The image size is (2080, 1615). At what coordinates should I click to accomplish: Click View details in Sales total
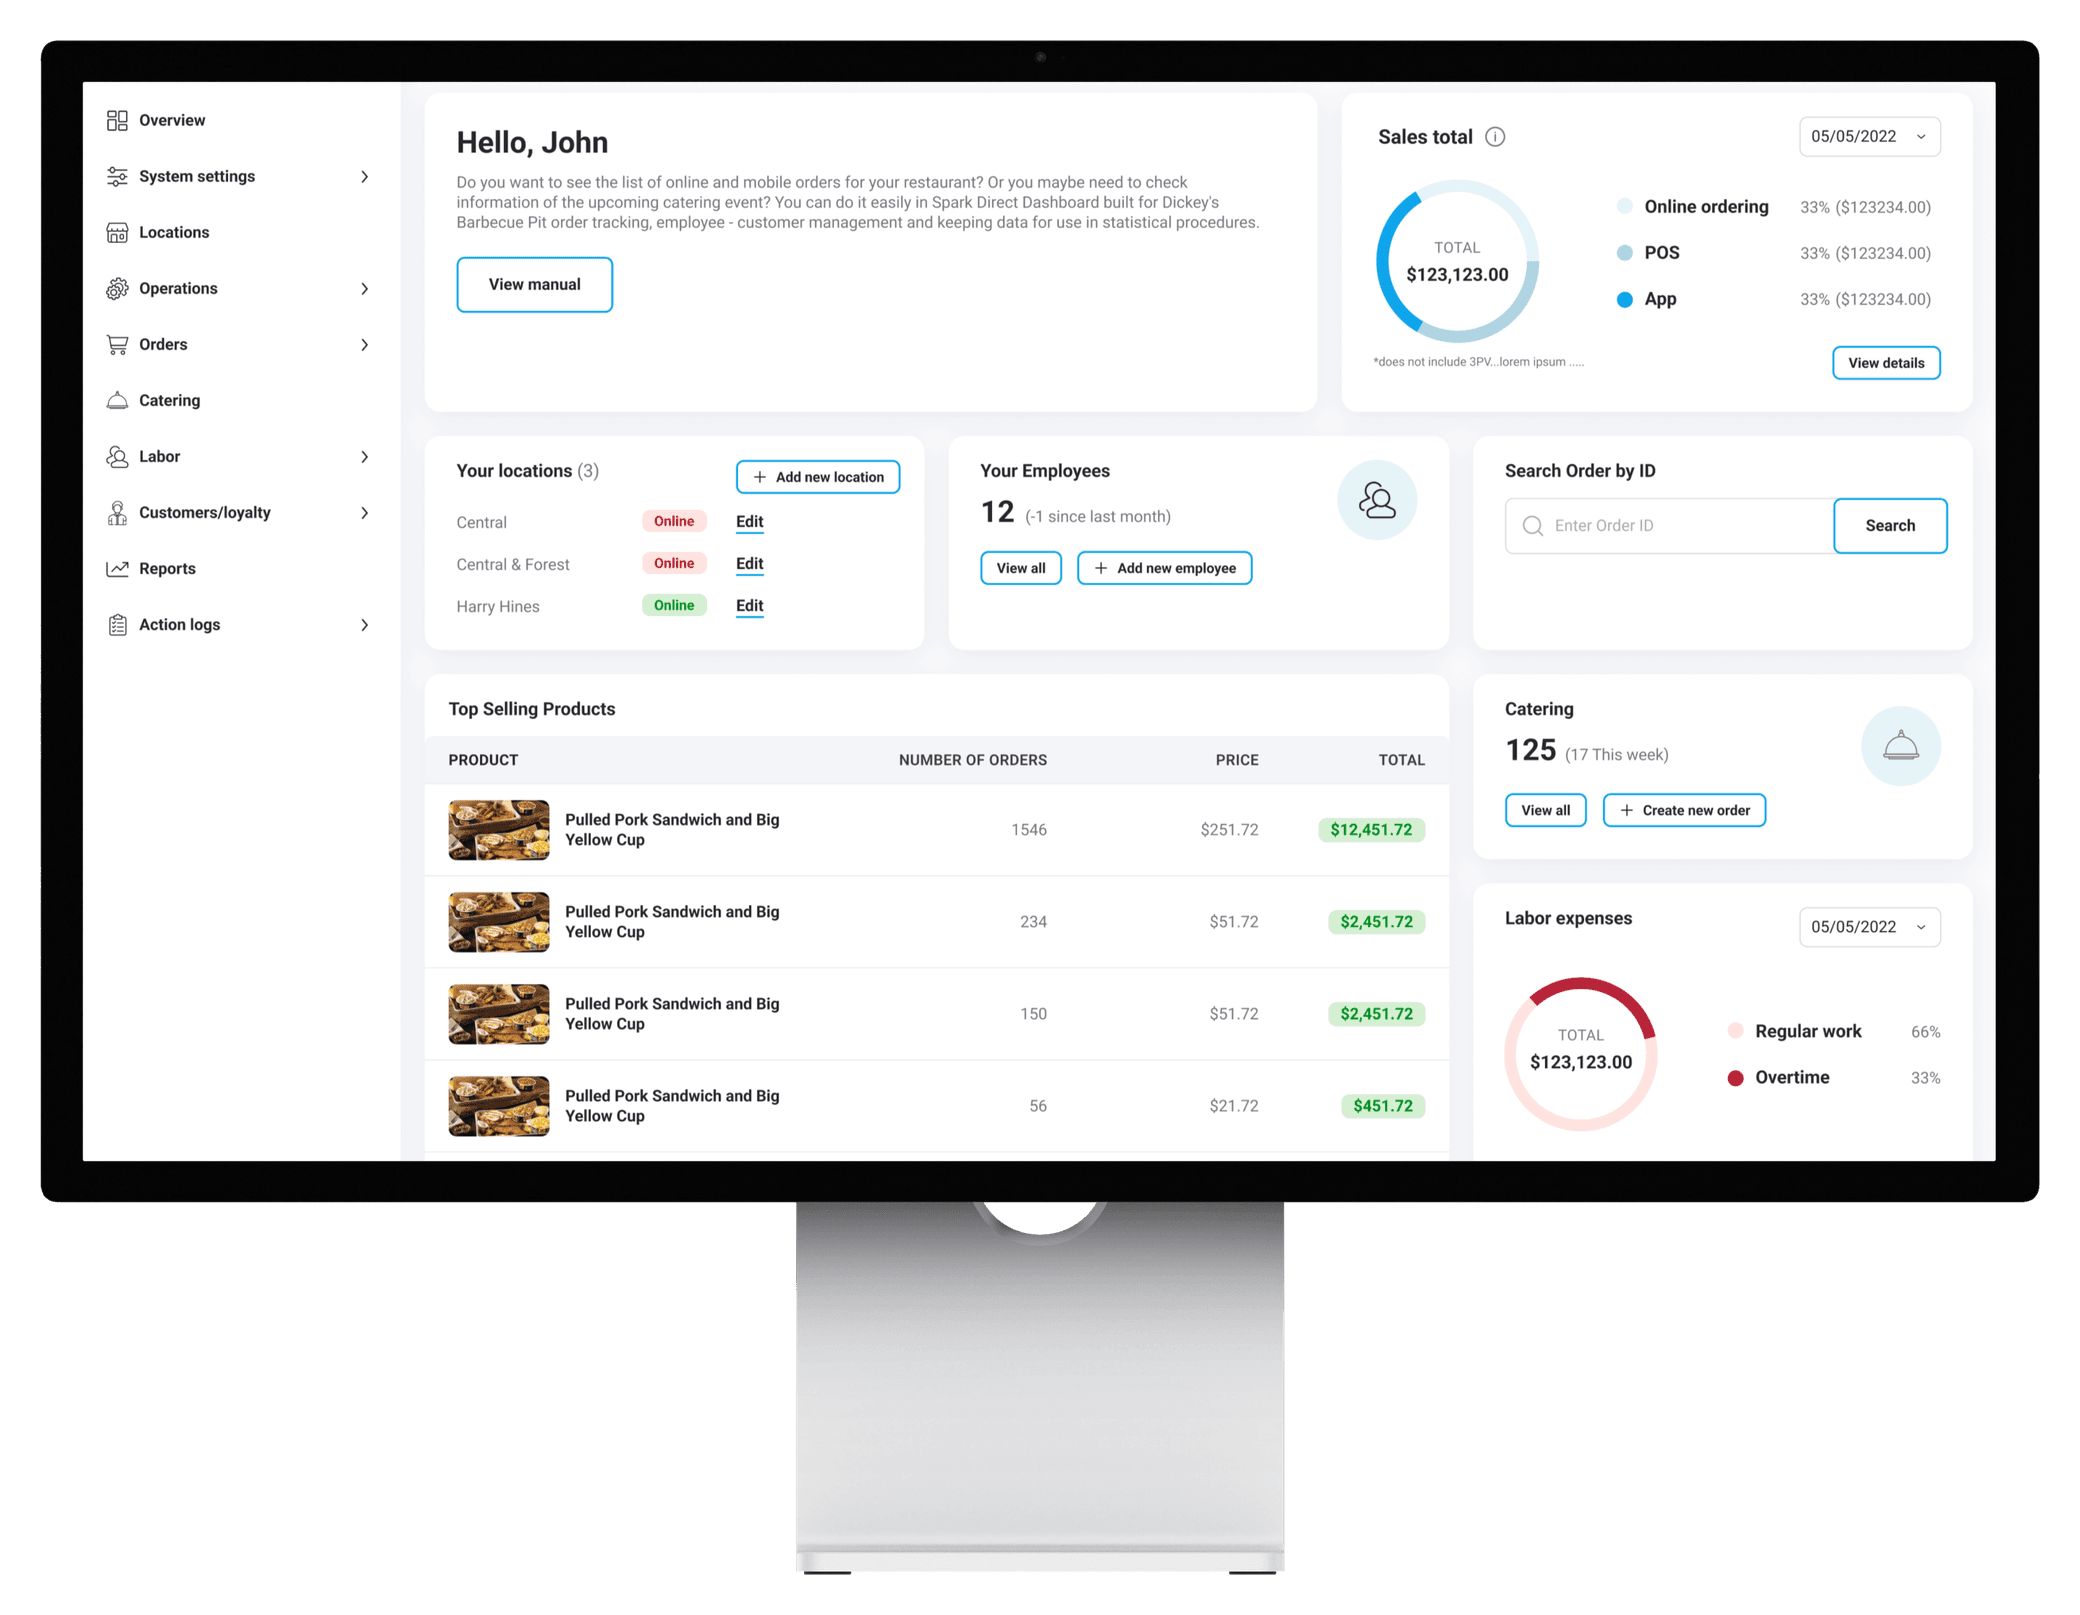pyautogui.click(x=1885, y=363)
